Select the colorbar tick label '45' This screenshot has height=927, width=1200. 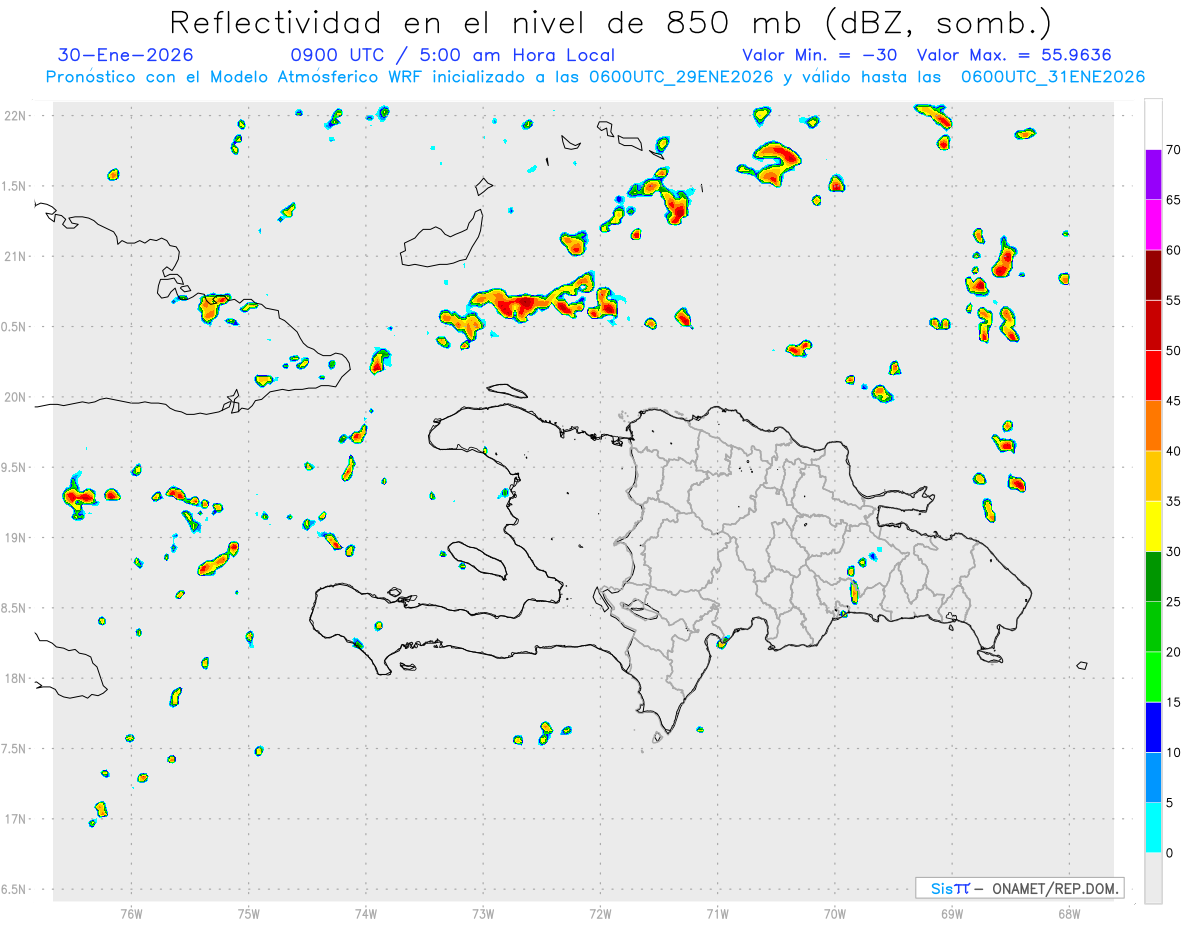(x=1174, y=401)
